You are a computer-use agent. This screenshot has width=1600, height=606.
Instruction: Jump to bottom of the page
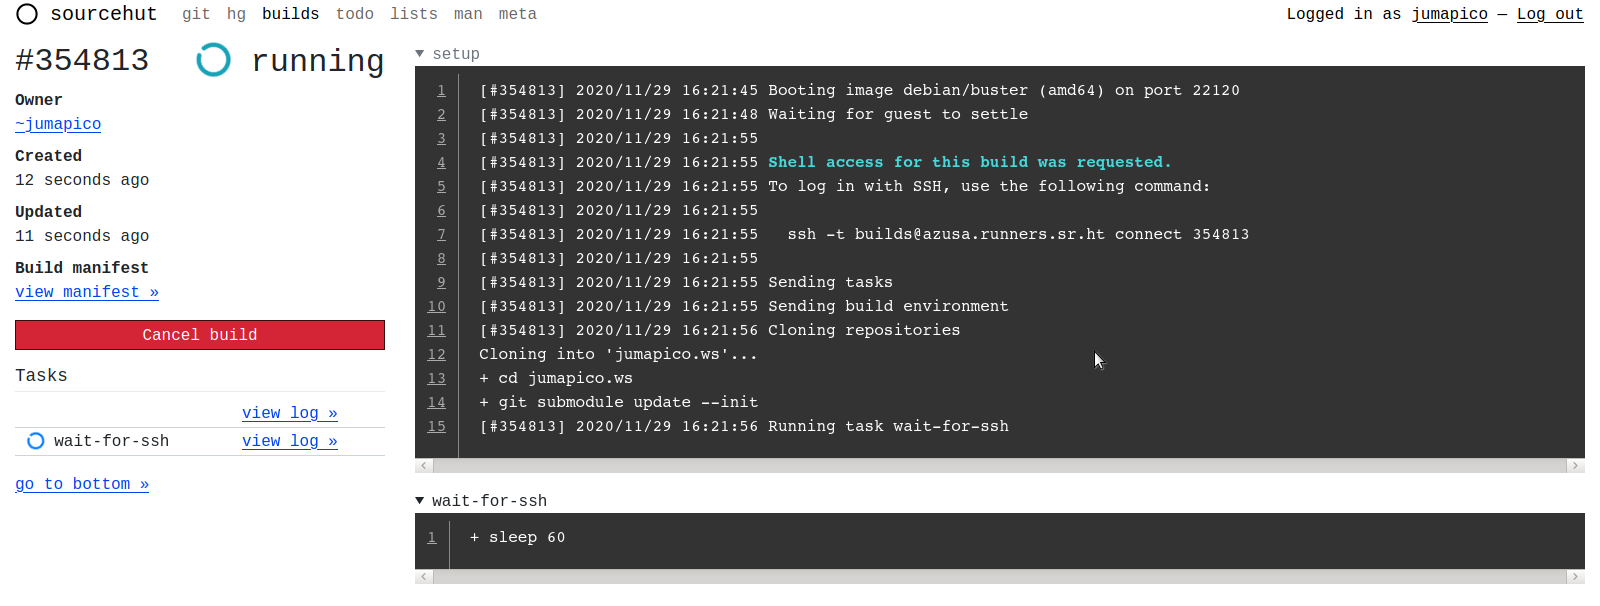coord(82,484)
